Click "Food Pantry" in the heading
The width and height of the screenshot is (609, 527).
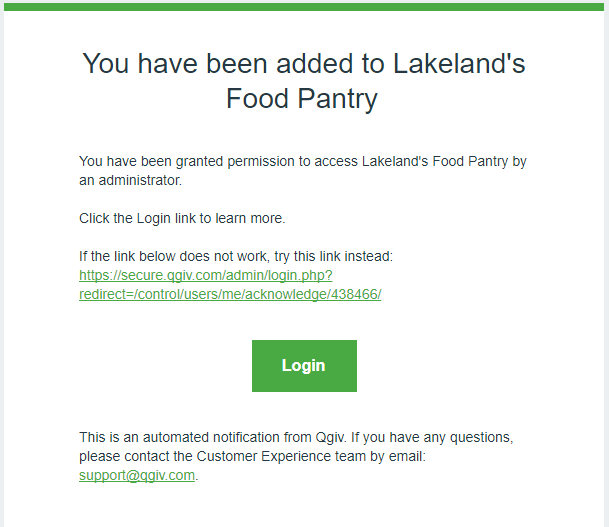coord(301,99)
